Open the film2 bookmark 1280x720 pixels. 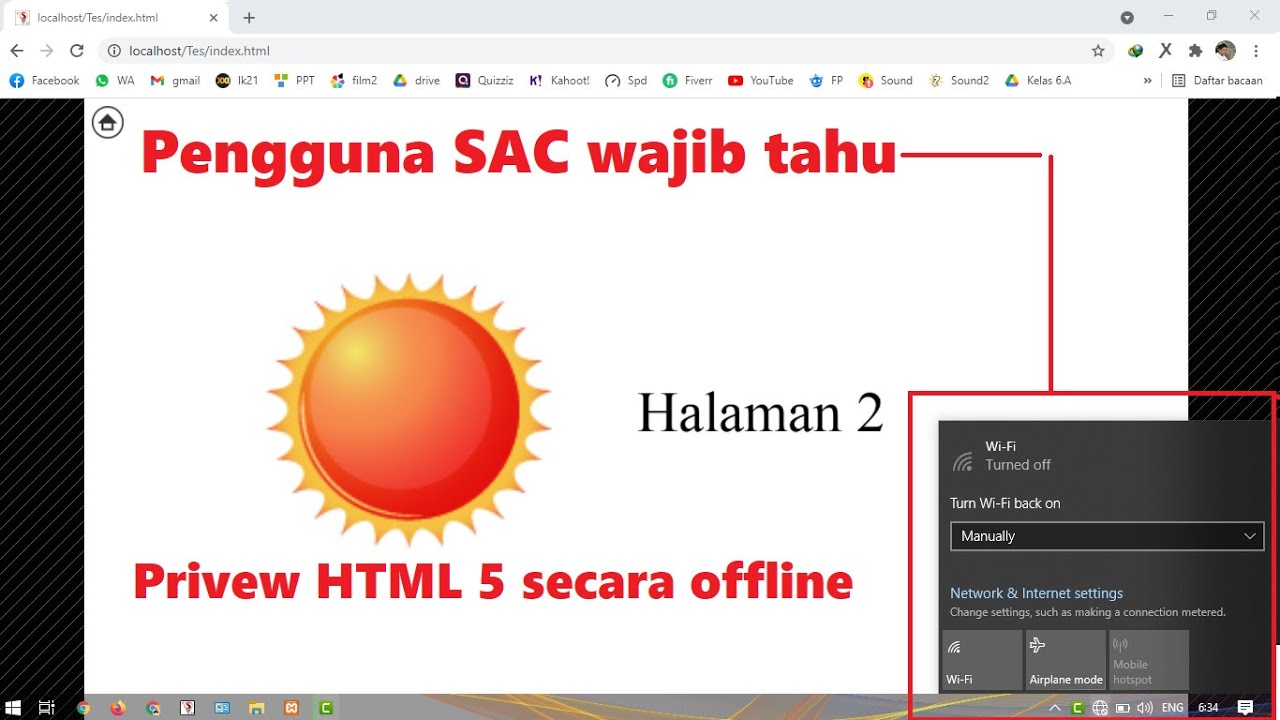pos(354,80)
